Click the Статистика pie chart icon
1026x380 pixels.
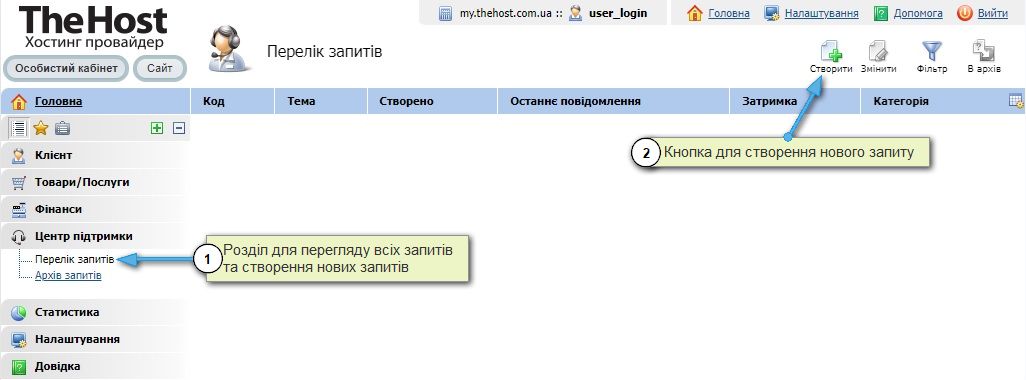pos(19,313)
